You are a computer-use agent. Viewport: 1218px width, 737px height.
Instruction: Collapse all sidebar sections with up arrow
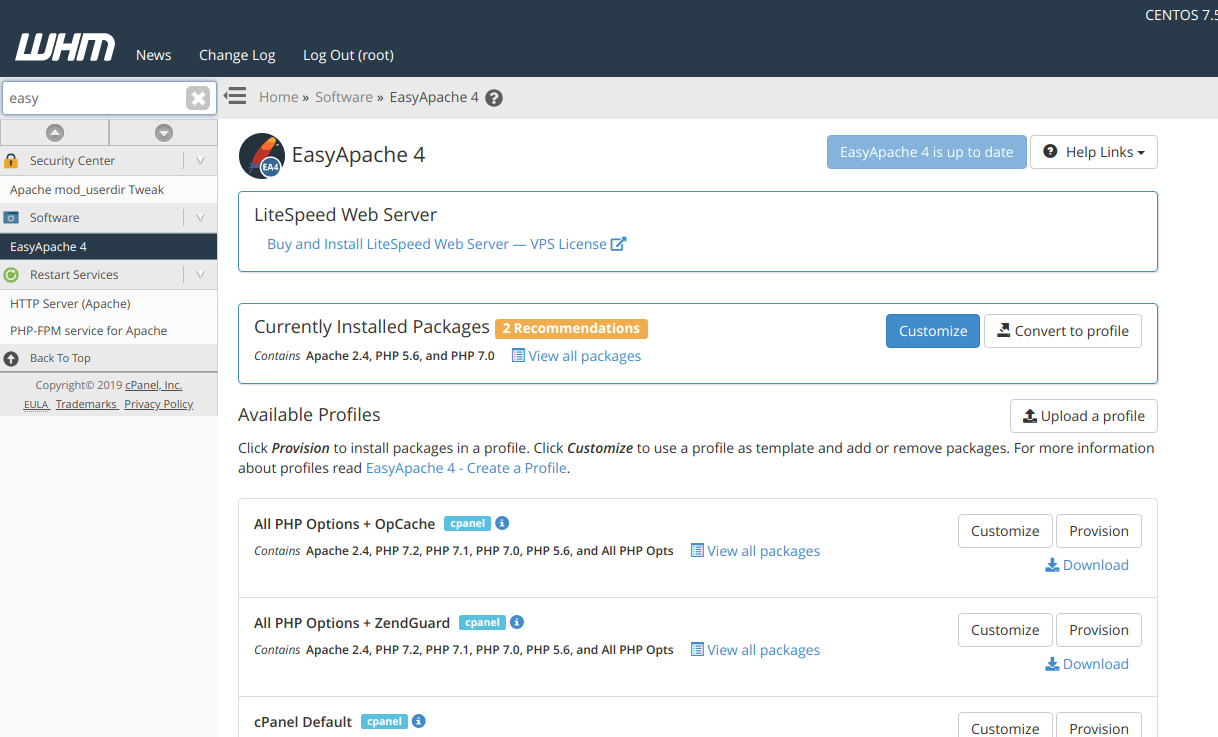55,132
